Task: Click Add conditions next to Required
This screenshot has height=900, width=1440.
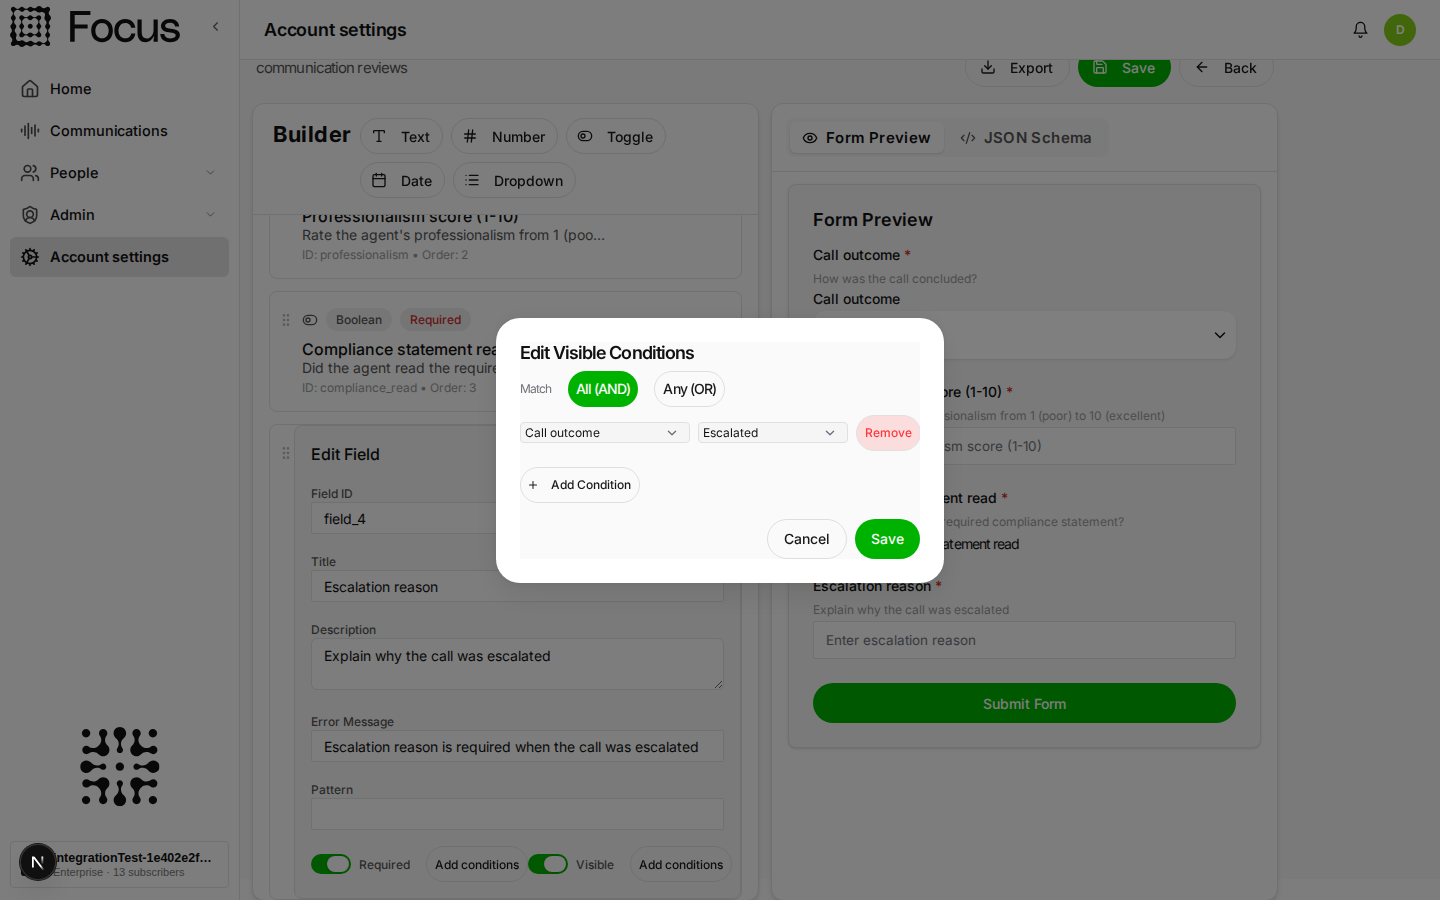Action: point(477,864)
